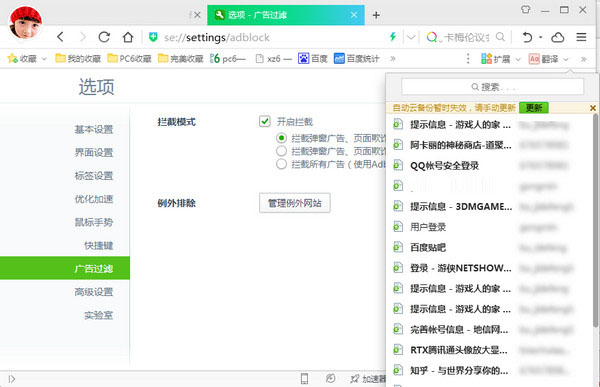Open 界面设置 in the sidebar
The image size is (600, 387).
pos(94,152)
